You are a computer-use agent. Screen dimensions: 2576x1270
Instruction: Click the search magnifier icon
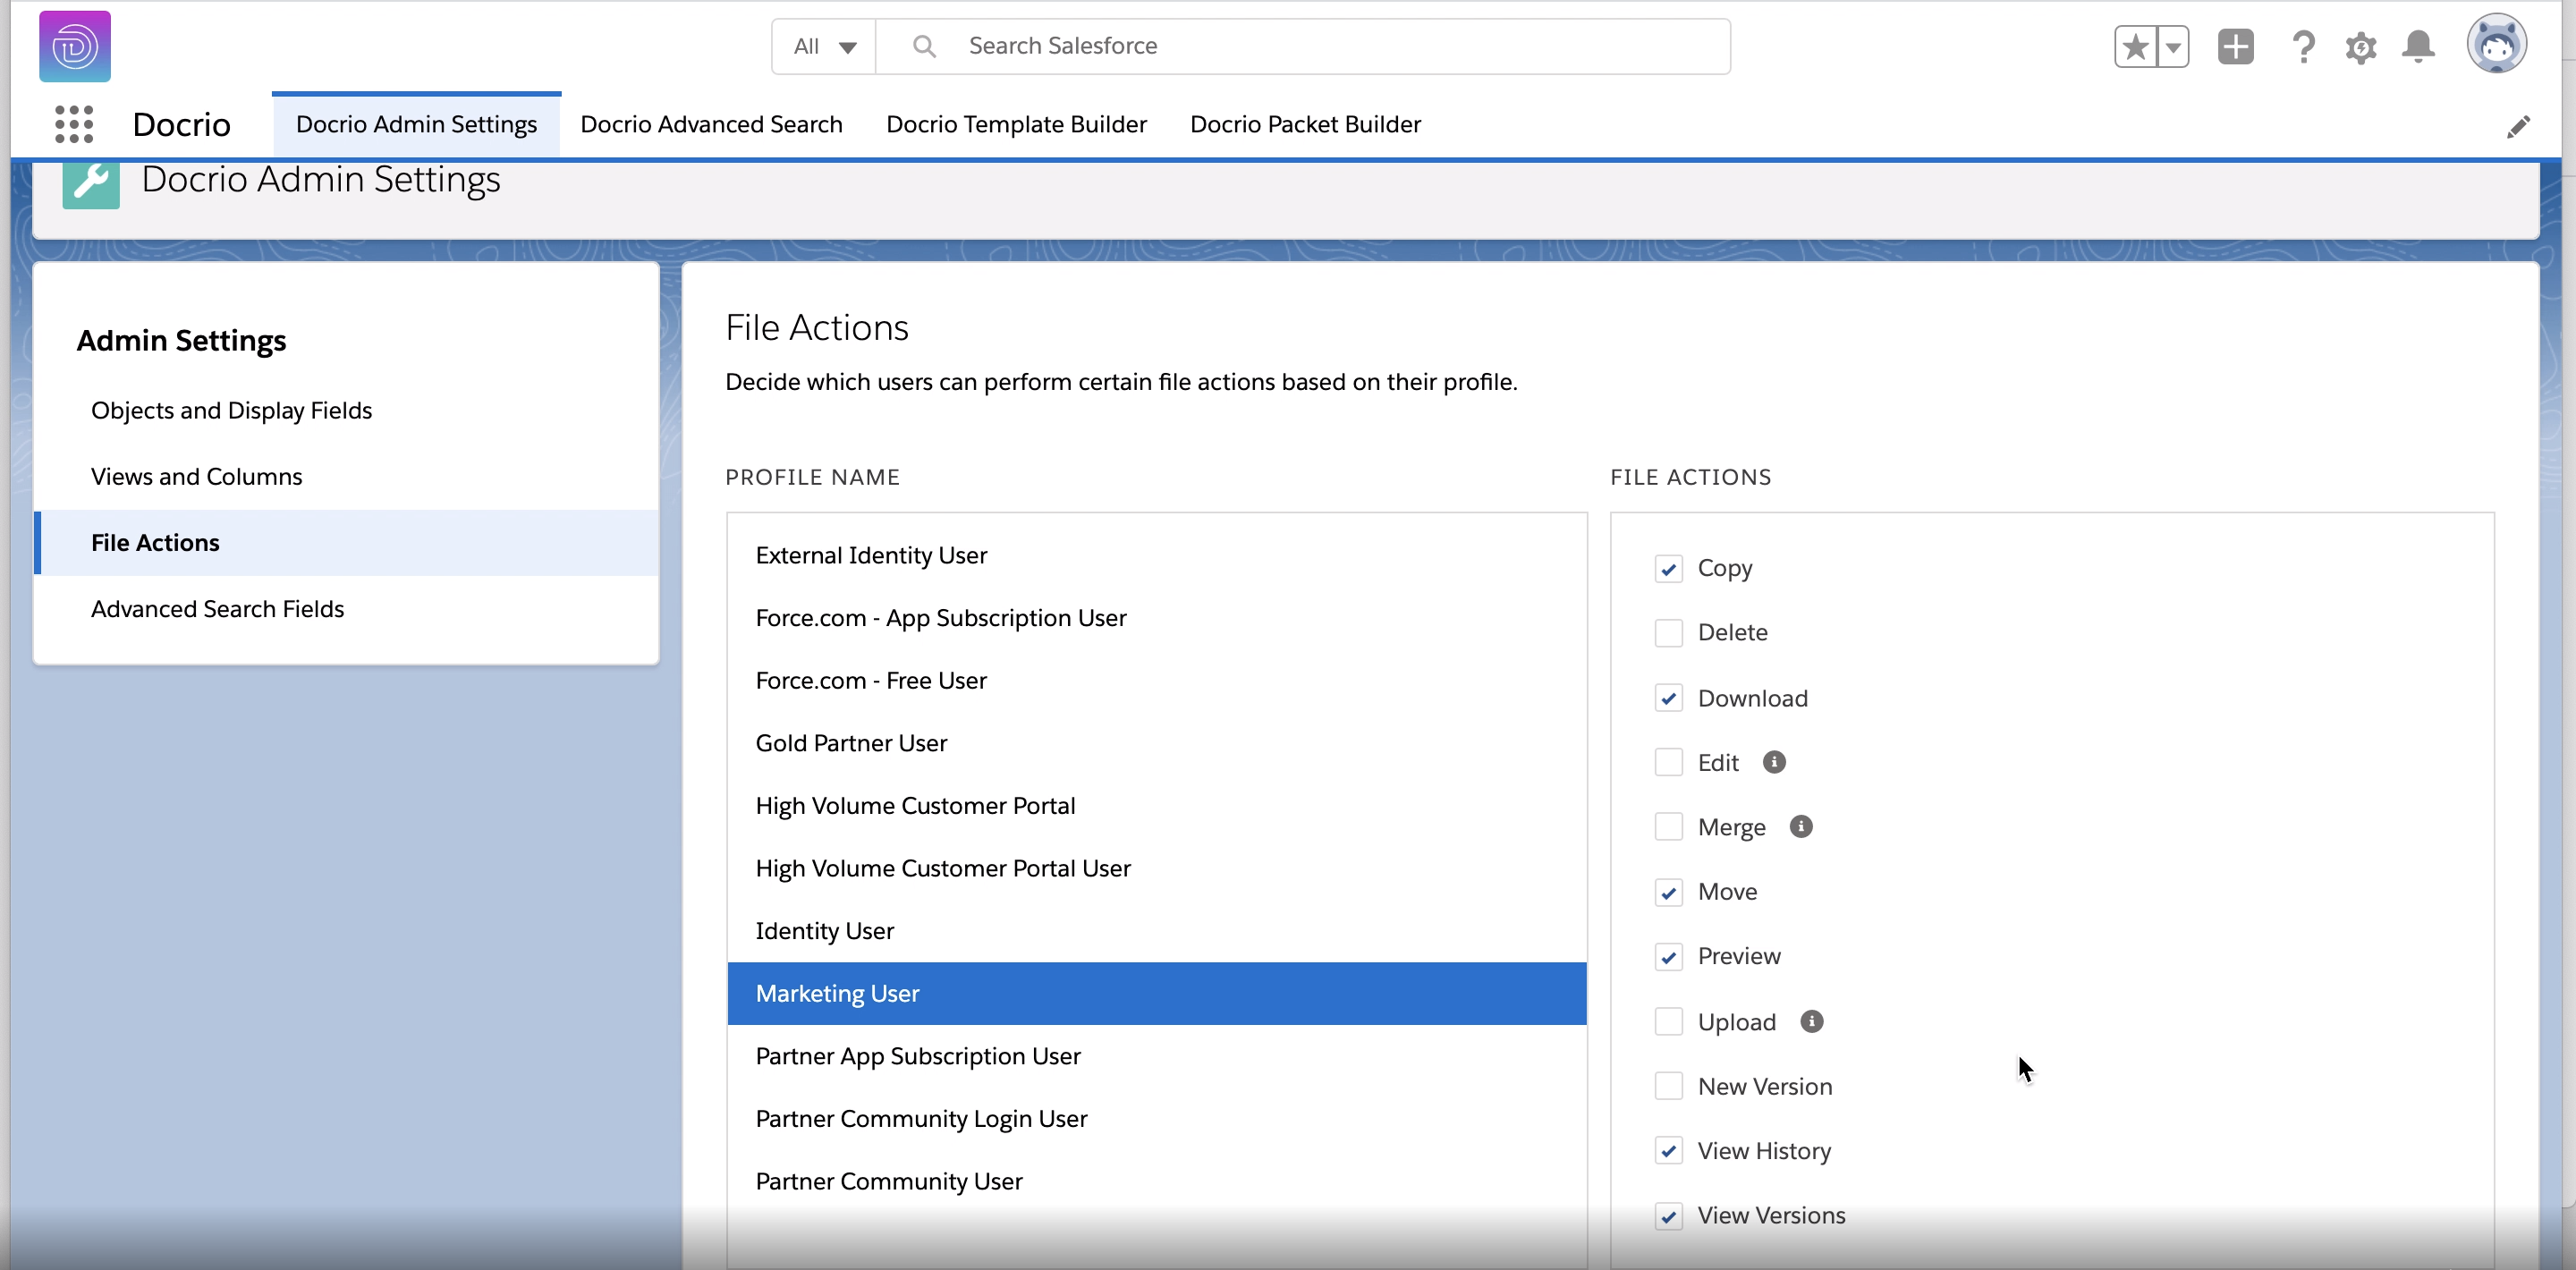point(923,45)
